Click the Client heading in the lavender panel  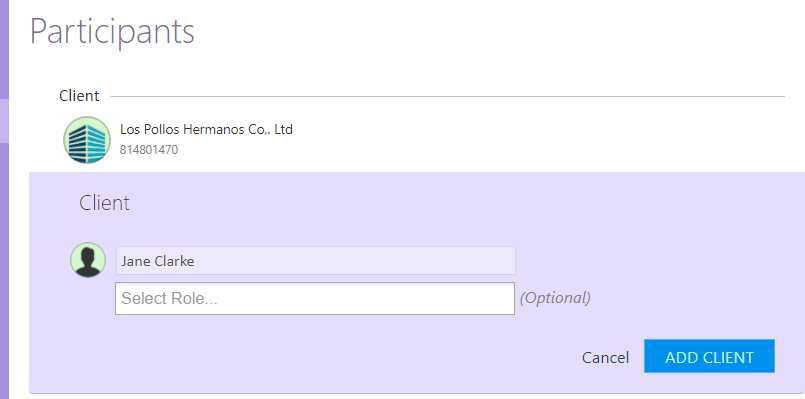104,203
